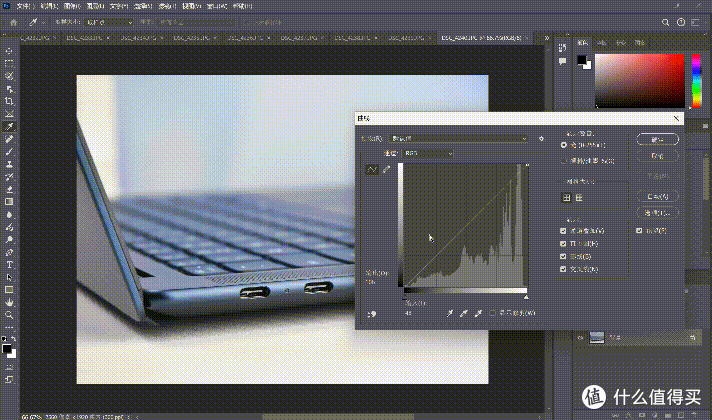Select the Blur tool

[9, 214]
